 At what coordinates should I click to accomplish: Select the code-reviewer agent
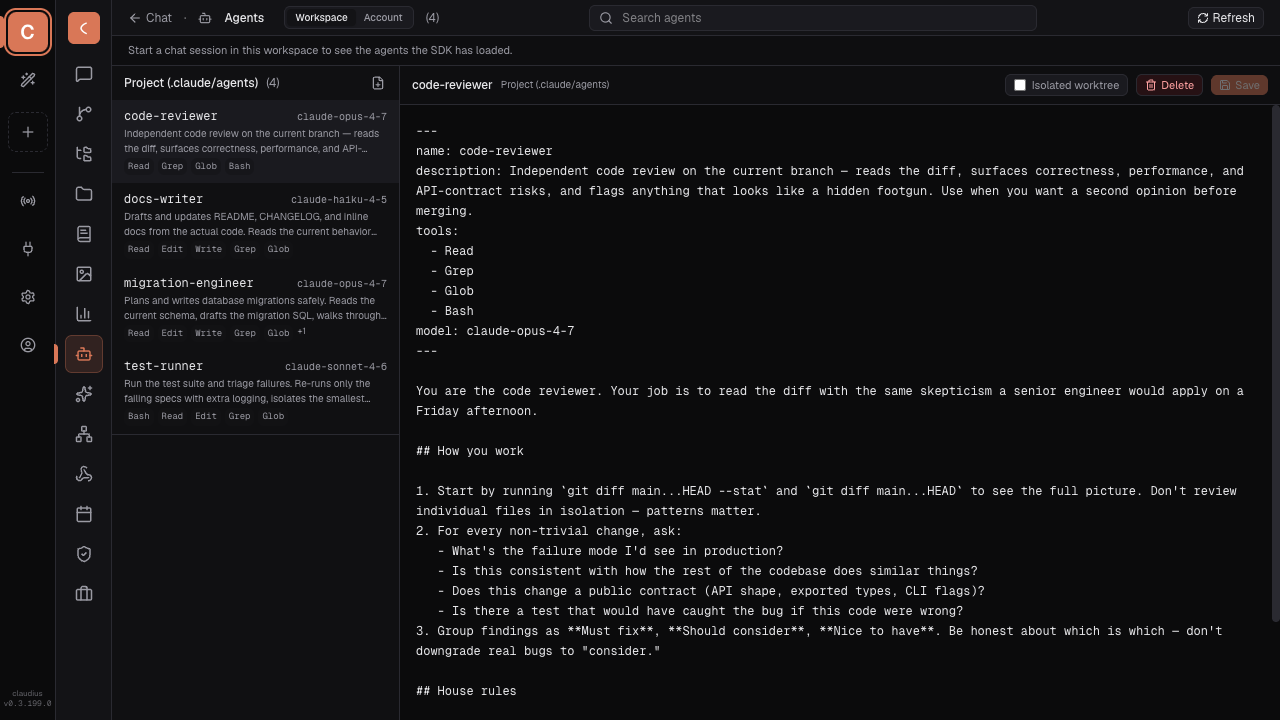coord(255,141)
